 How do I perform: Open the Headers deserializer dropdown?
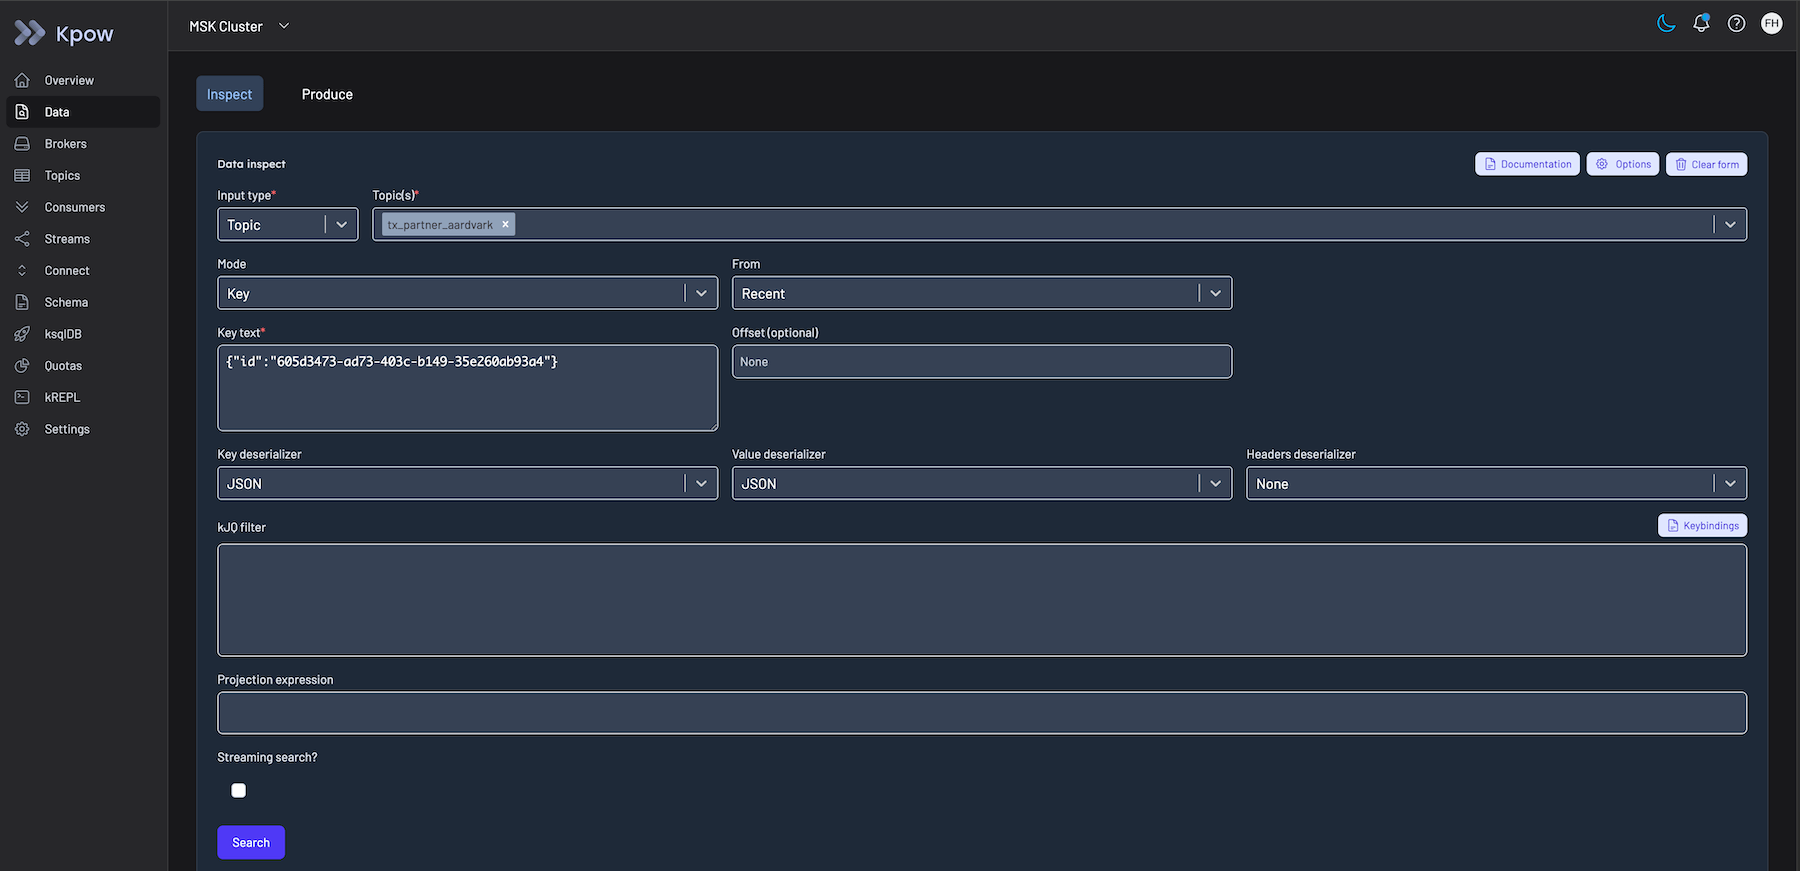[1495, 483]
